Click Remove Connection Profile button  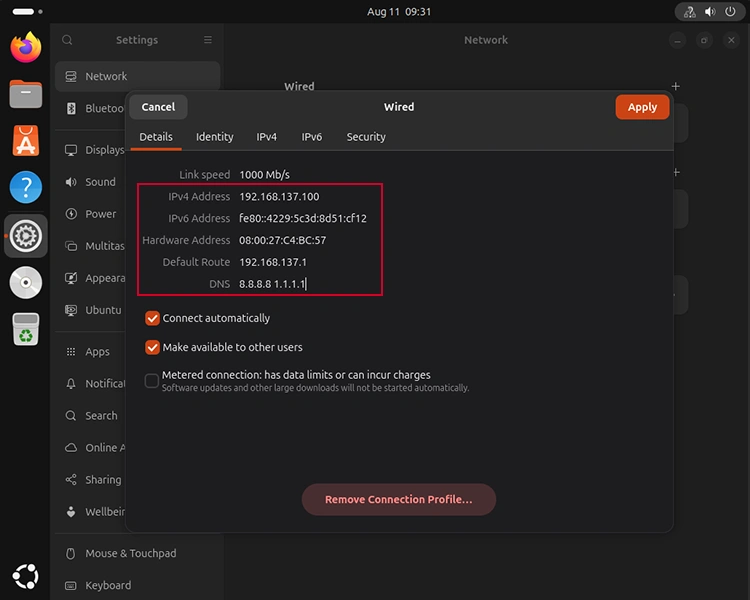point(398,500)
